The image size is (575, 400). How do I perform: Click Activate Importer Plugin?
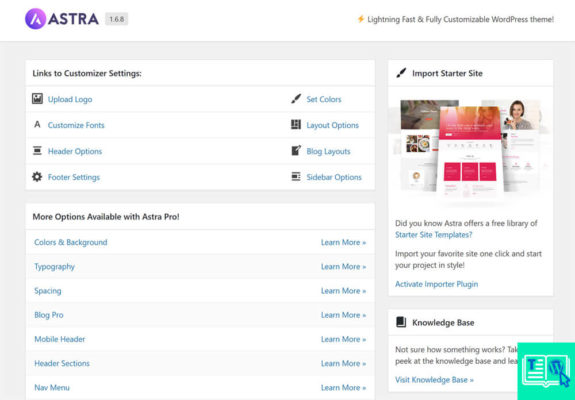pyautogui.click(x=436, y=284)
